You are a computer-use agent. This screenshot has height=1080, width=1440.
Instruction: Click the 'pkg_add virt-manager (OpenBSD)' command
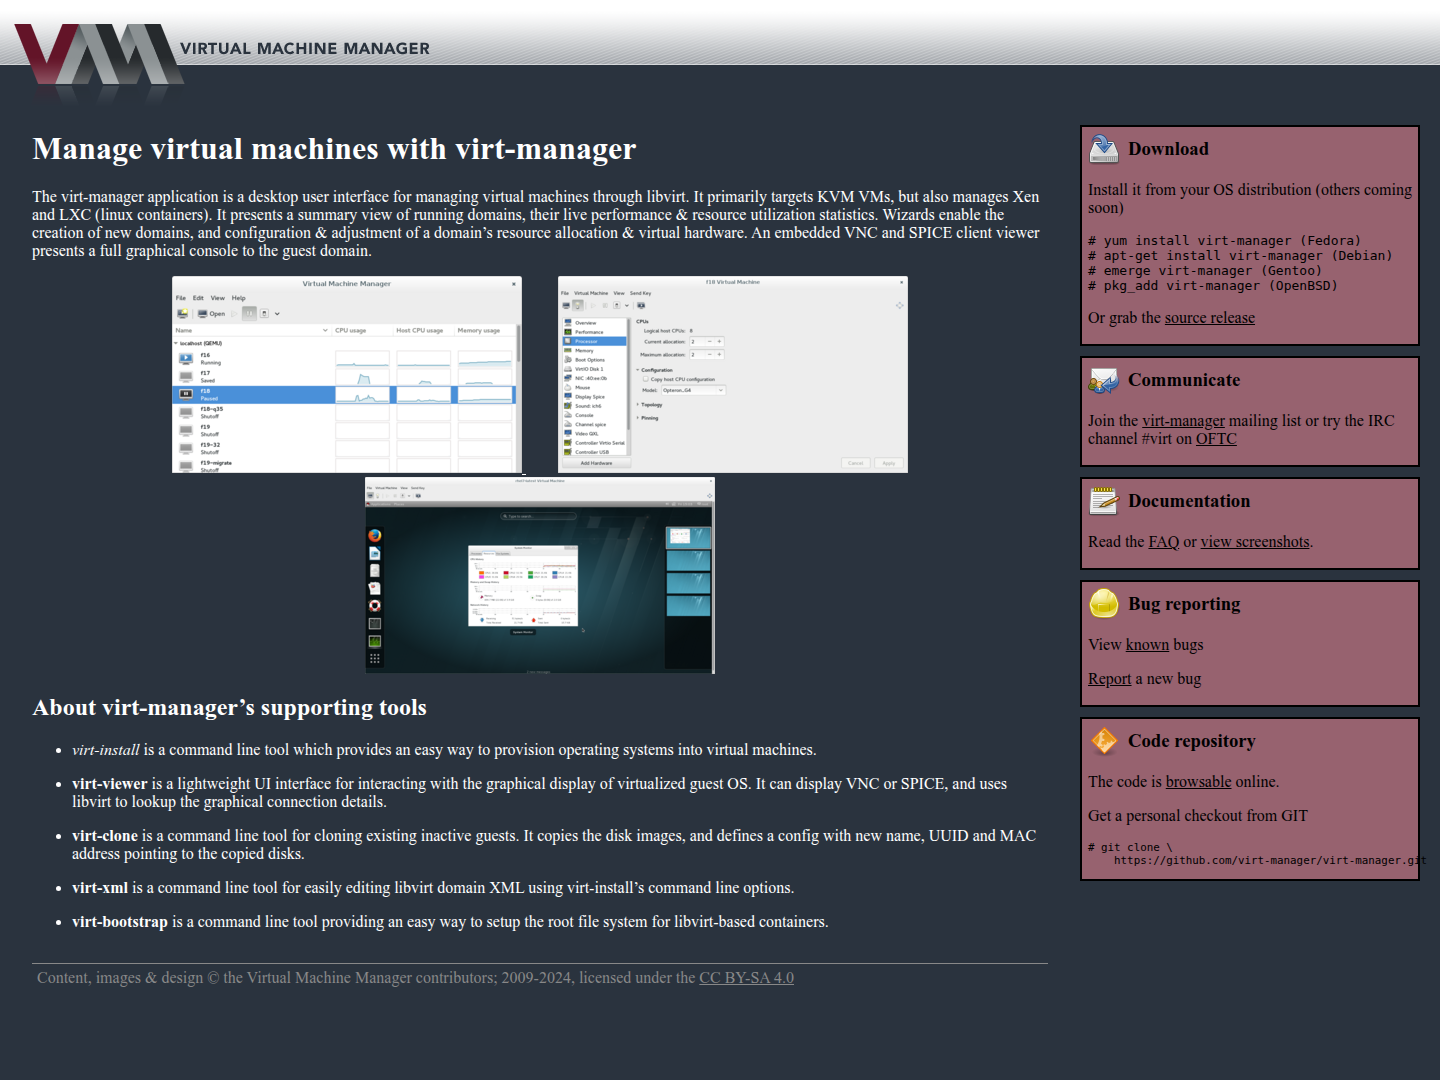click(x=1213, y=286)
